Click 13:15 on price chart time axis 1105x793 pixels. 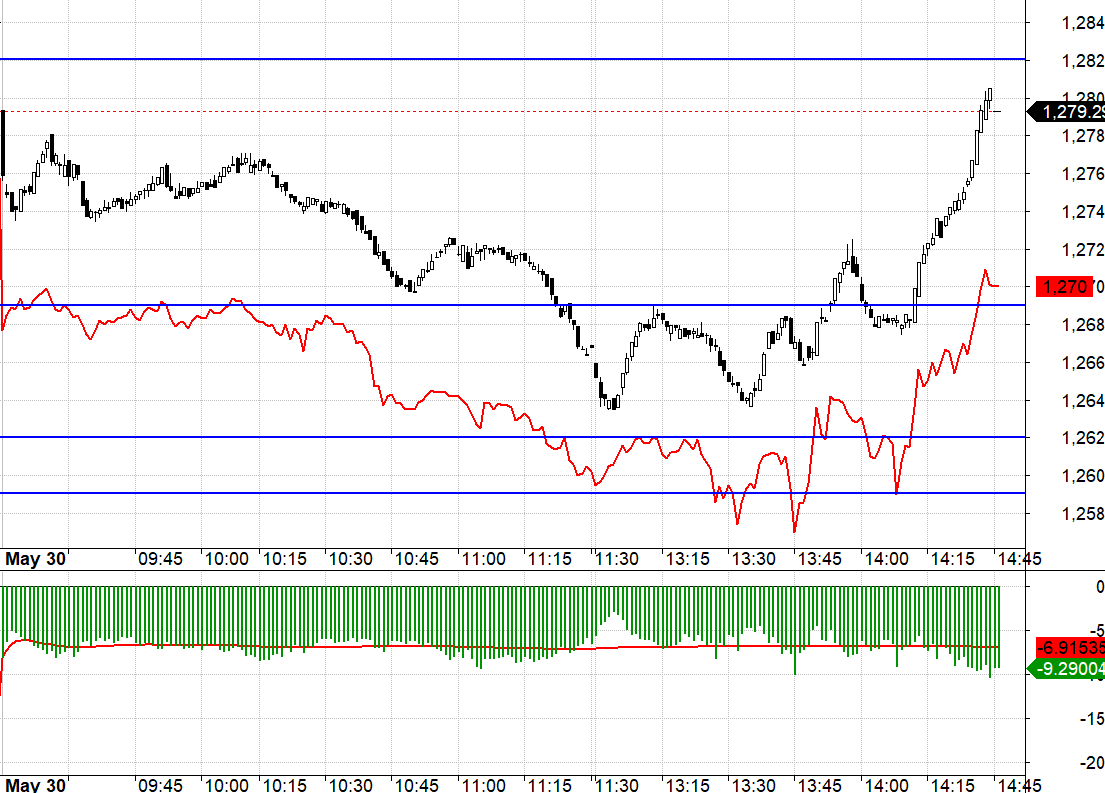tap(688, 559)
